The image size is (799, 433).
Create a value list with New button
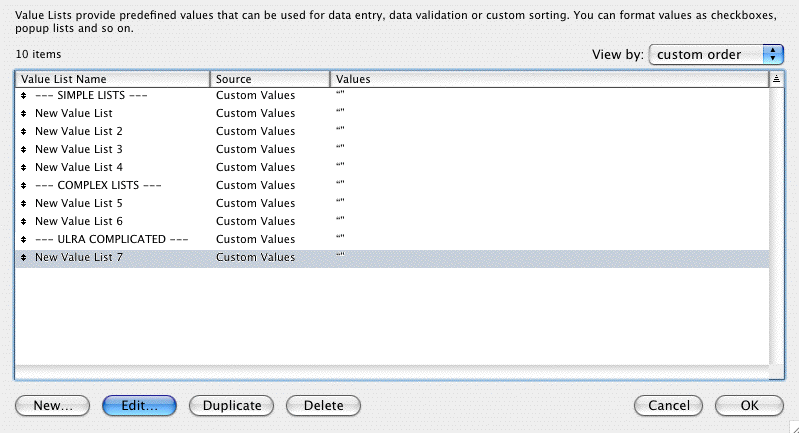(x=52, y=405)
